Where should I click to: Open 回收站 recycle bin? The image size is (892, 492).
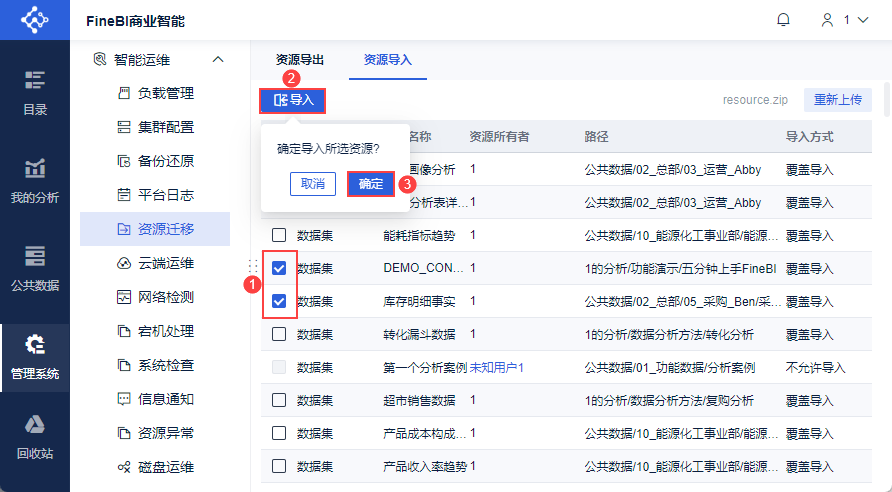(35, 436)
